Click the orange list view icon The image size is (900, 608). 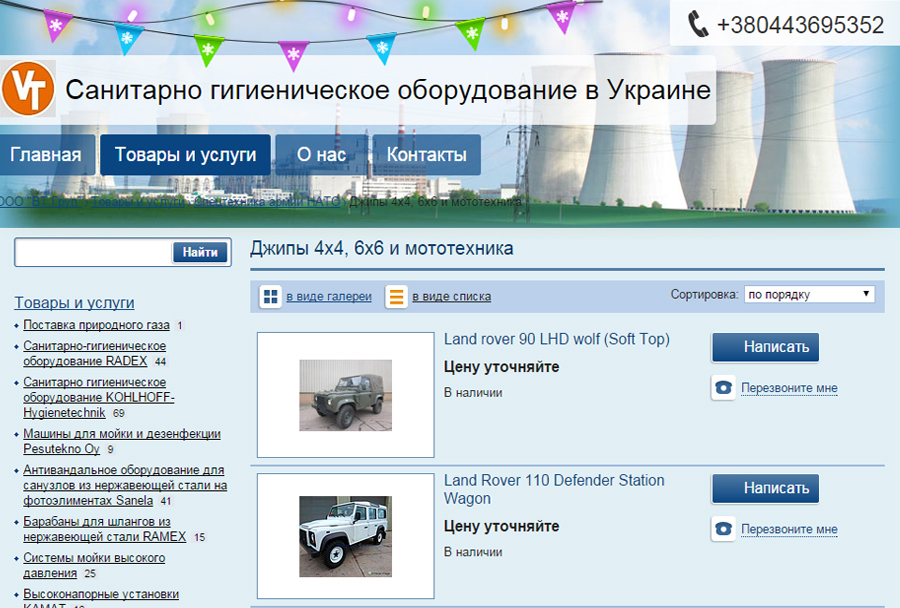click(x=397, y=297)
